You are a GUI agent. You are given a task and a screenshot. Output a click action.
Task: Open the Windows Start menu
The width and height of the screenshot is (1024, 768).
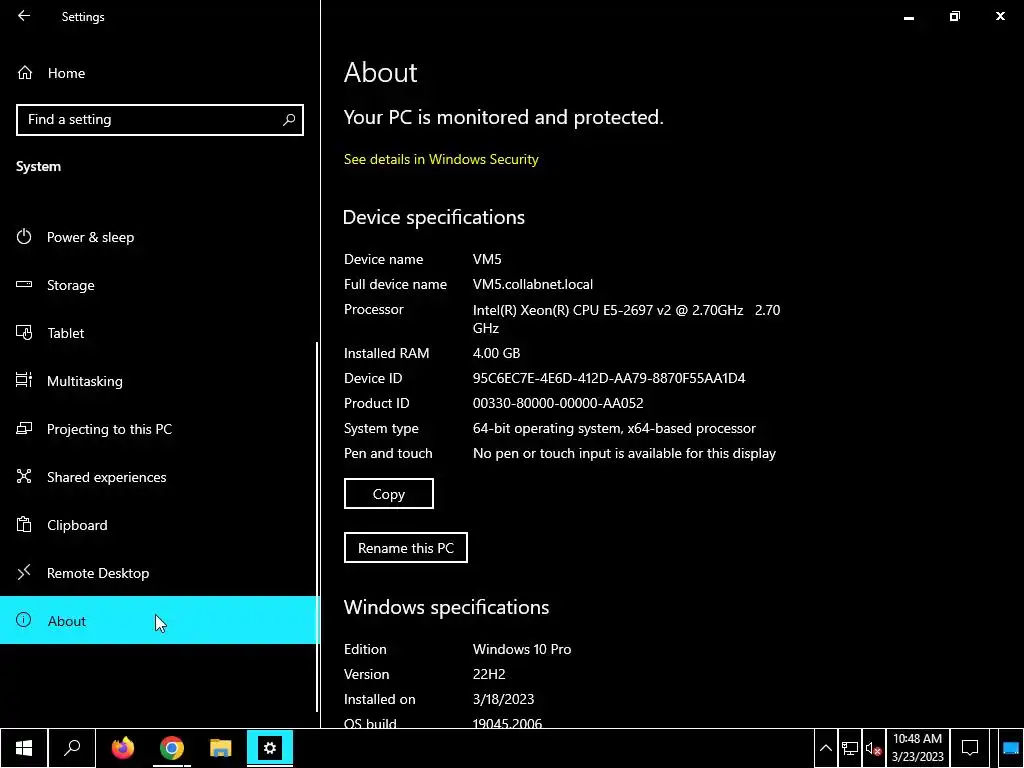[x=24, y=748]
